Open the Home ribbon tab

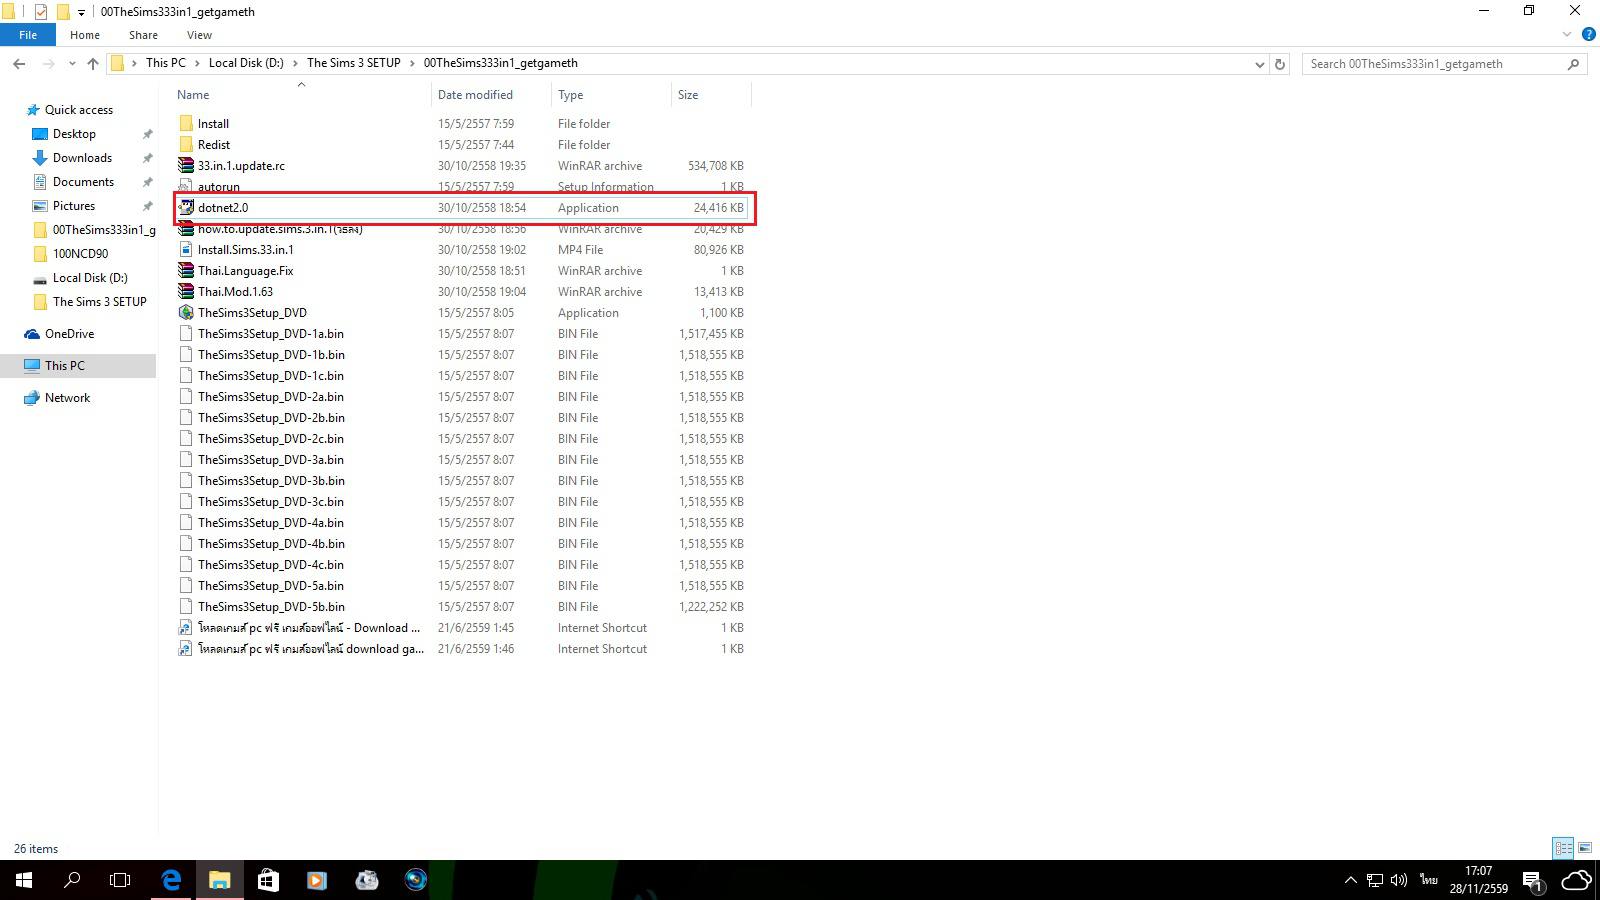tap(85, 35)
